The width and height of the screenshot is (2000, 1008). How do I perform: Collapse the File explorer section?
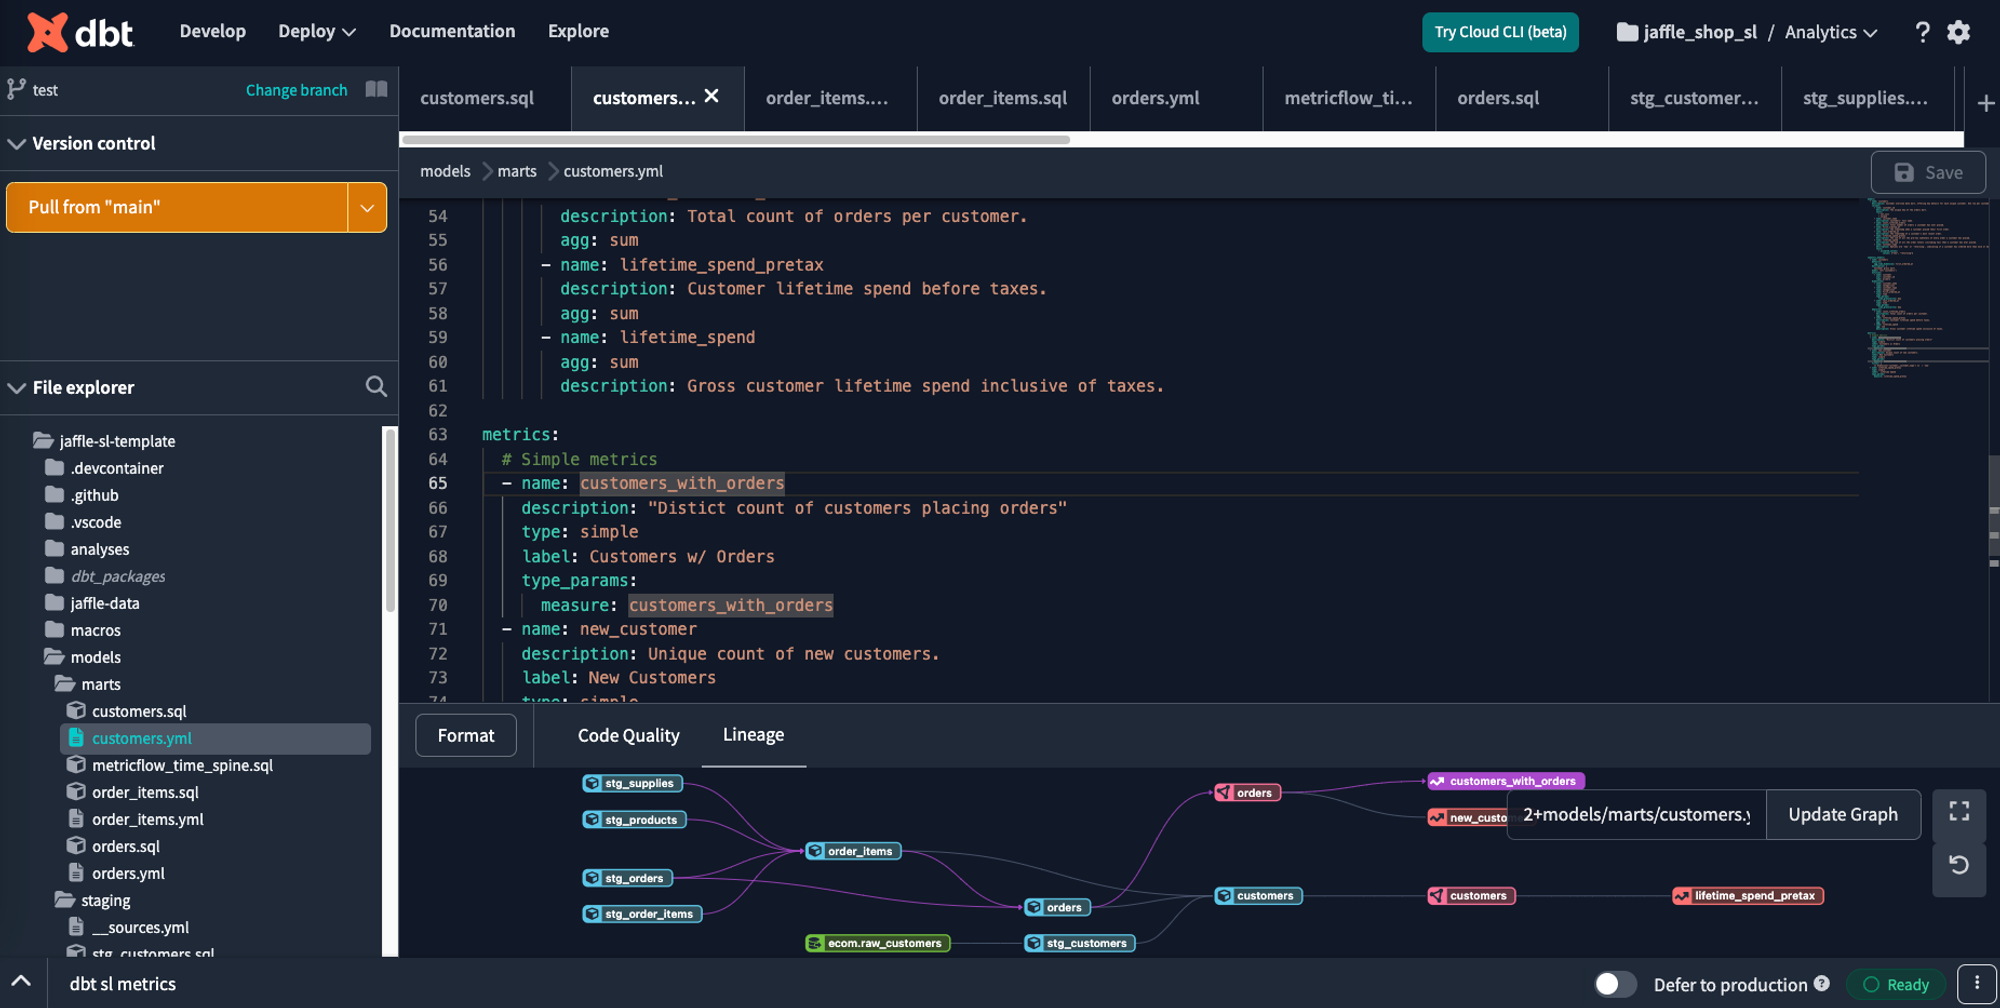point(17,387)
